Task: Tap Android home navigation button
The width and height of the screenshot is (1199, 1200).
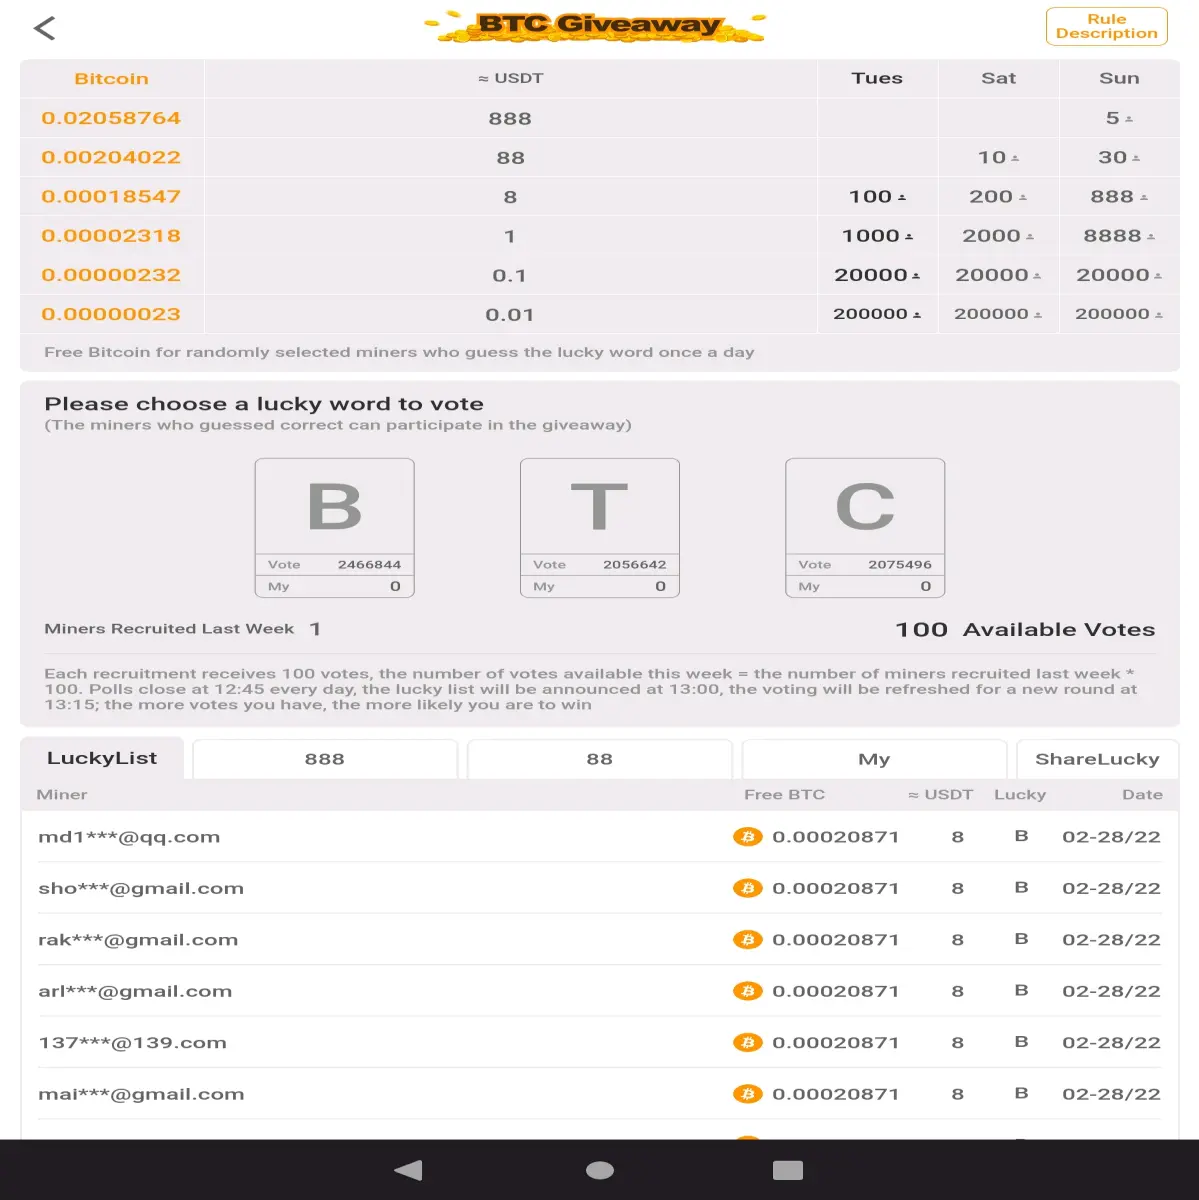Action: [x=600, y=1170]
